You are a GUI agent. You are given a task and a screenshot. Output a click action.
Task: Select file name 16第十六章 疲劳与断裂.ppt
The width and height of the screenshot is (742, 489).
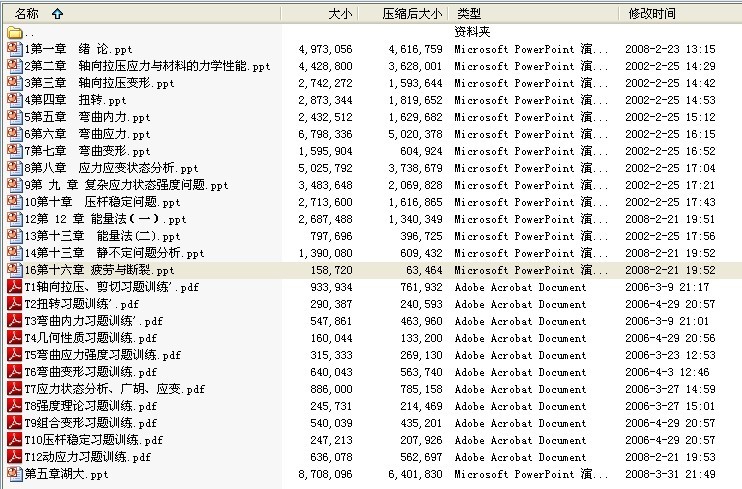(100, 270)
